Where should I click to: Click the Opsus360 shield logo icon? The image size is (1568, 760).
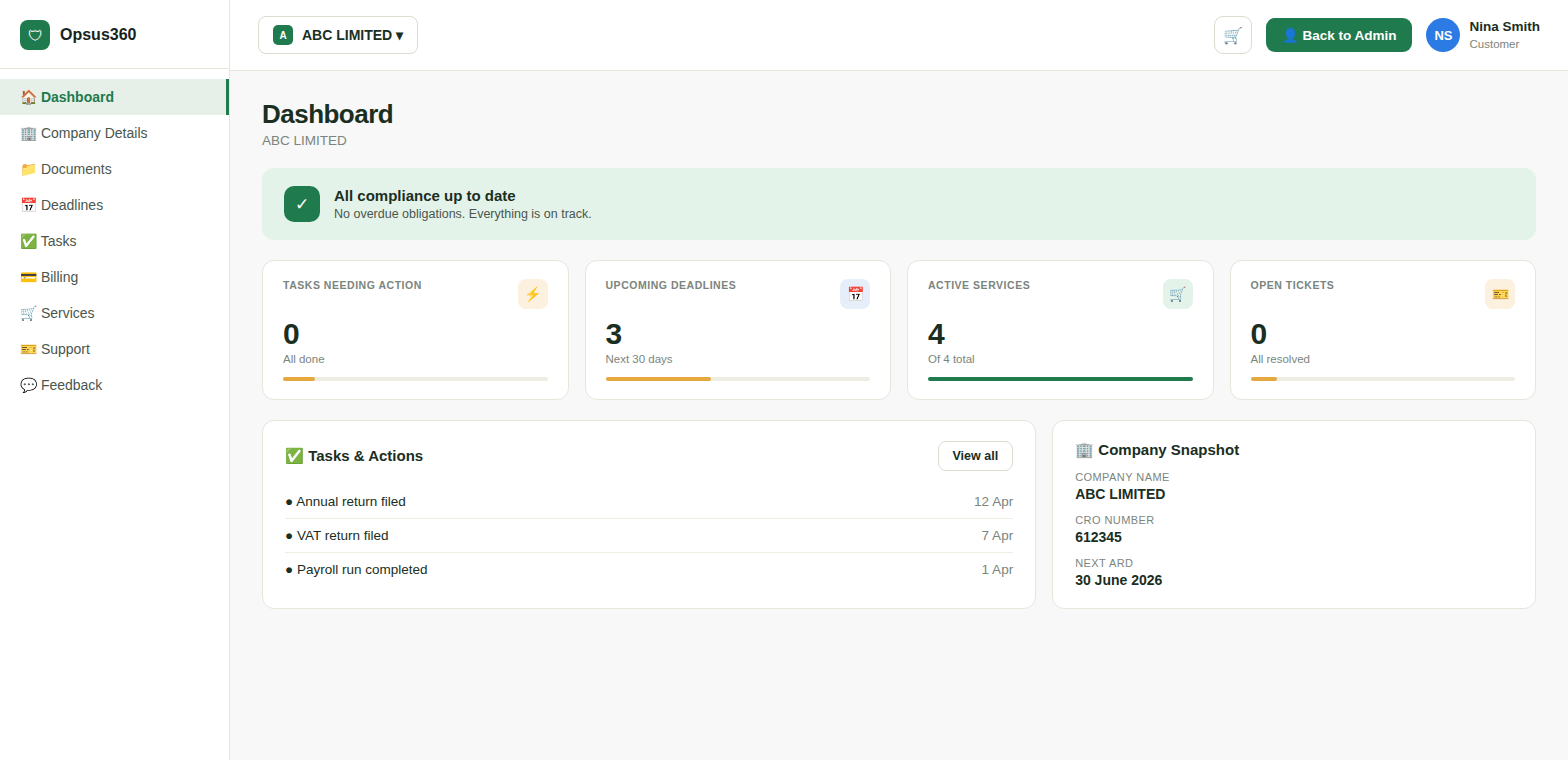click(x=35, y=35)
